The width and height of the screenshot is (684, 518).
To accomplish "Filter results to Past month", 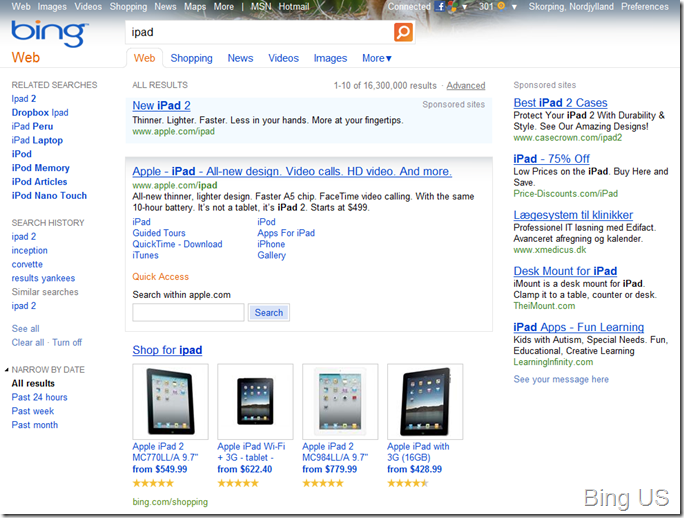I will pos(34,425).
